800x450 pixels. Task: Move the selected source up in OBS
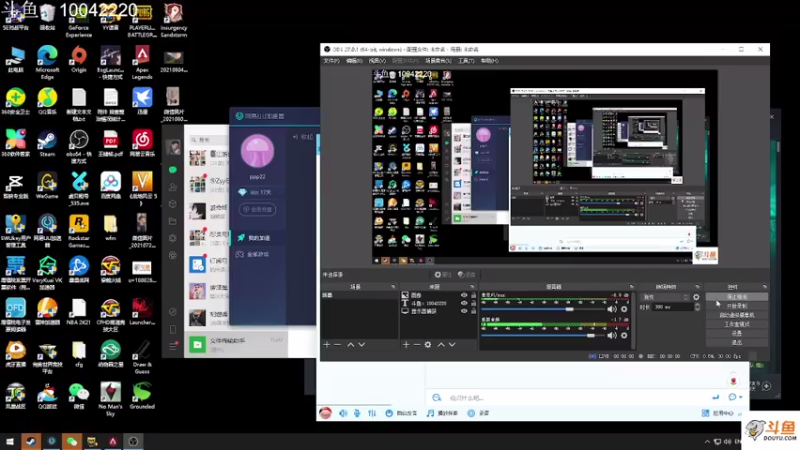(441, 344)
